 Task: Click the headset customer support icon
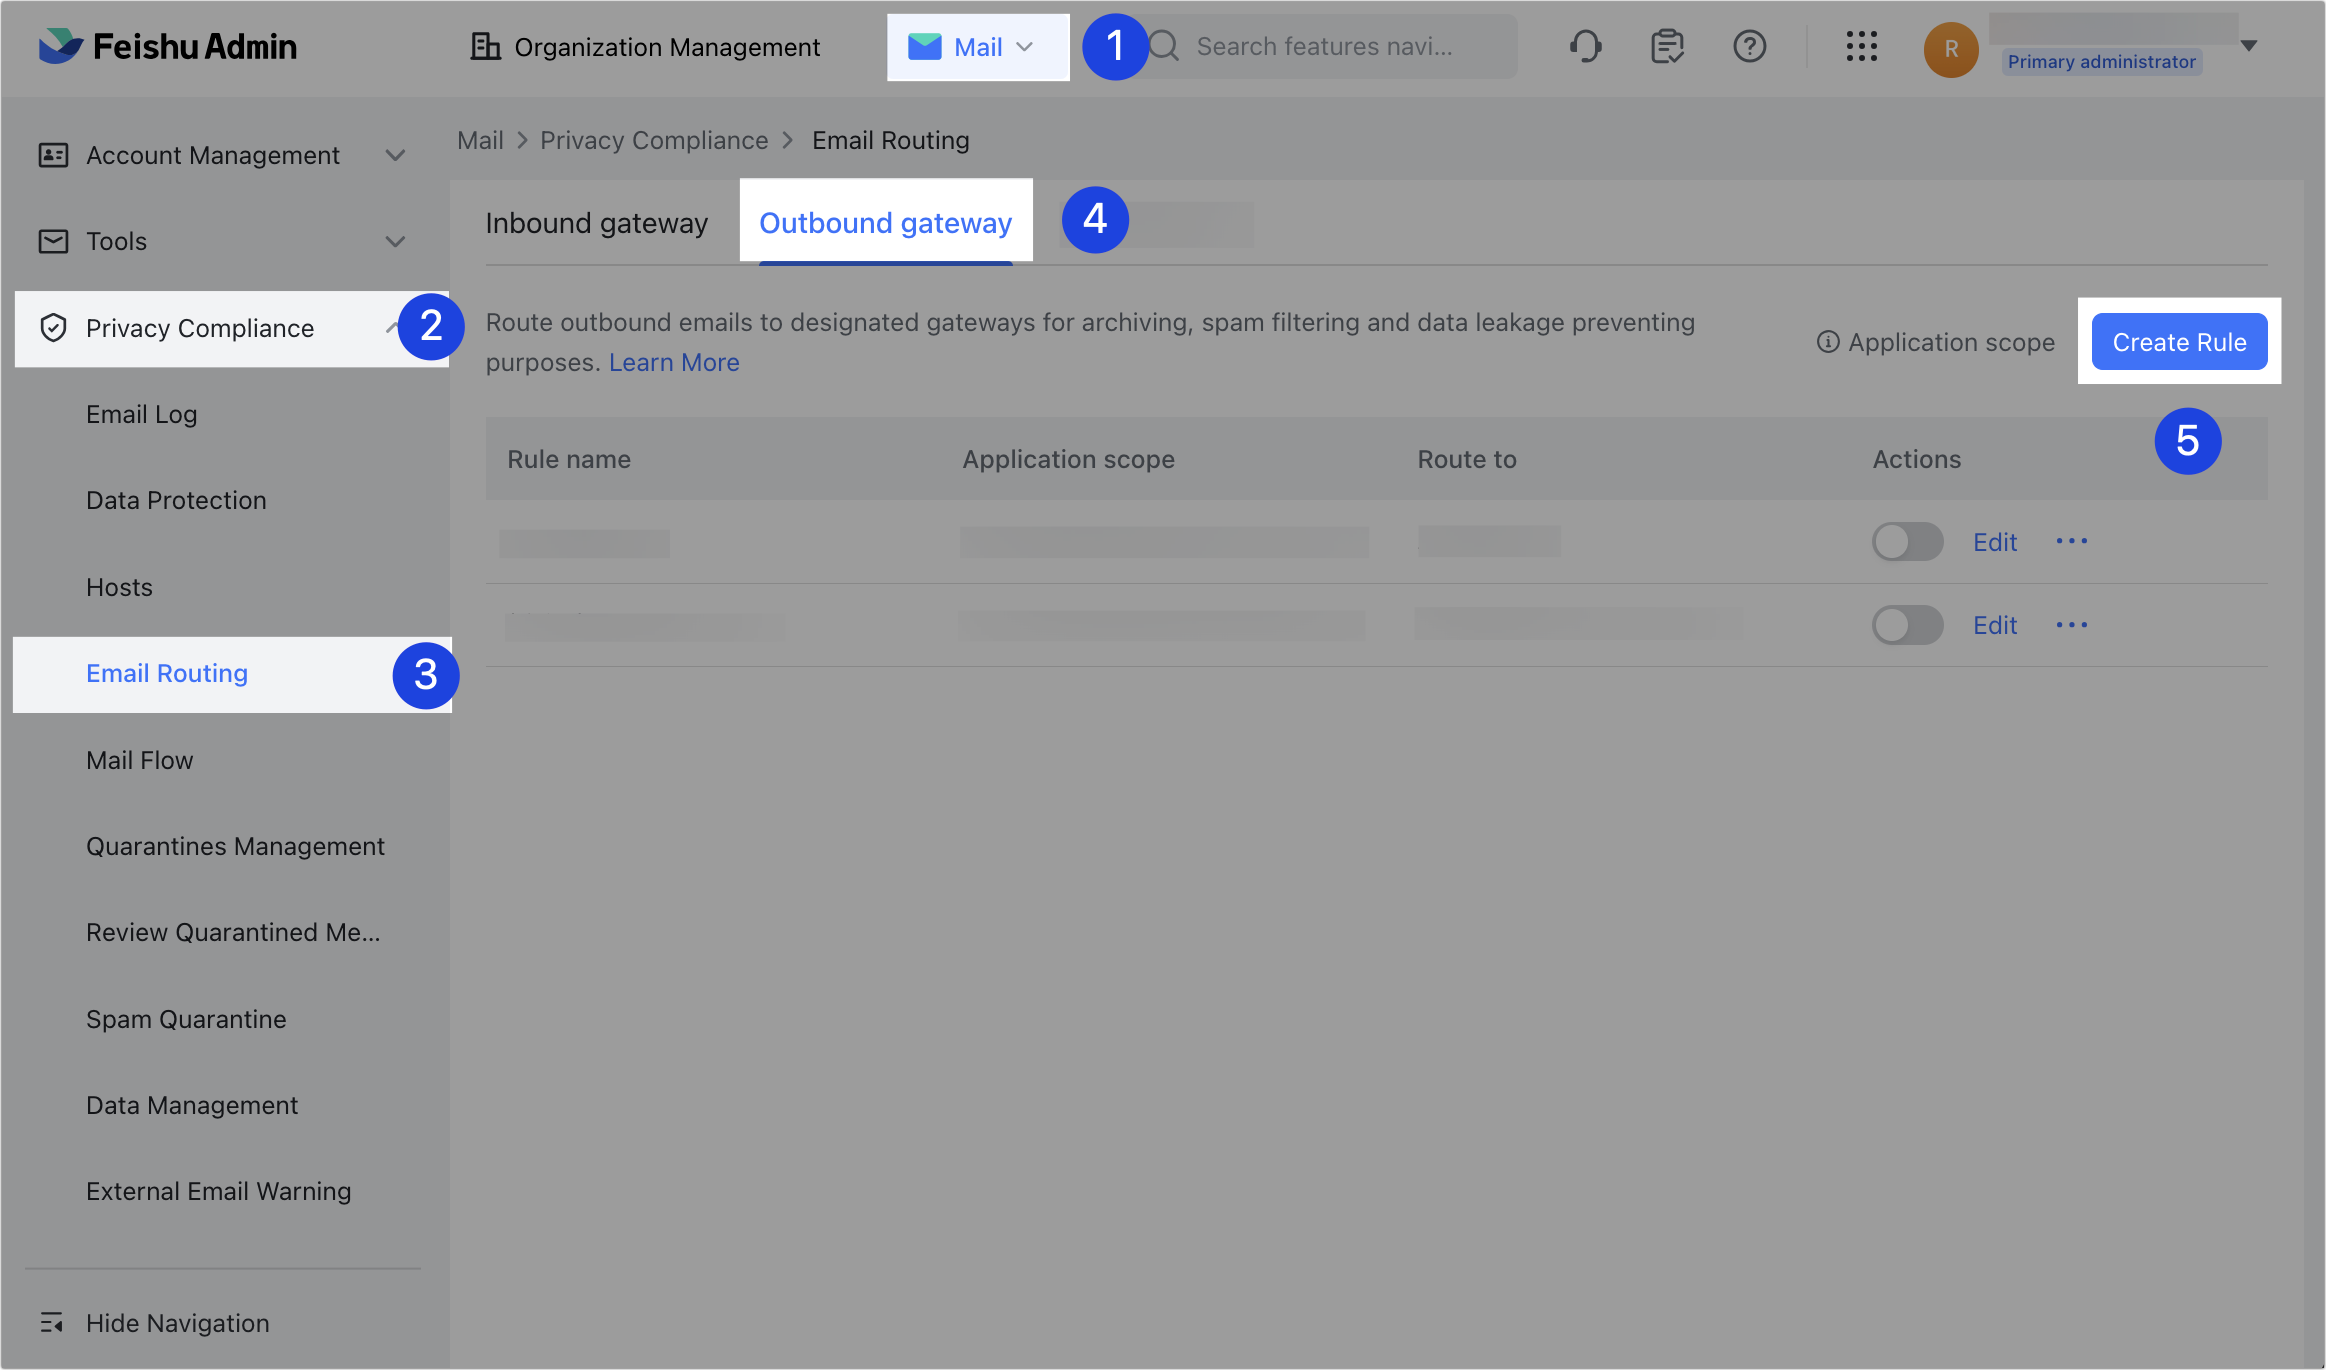click(1586, 46)
